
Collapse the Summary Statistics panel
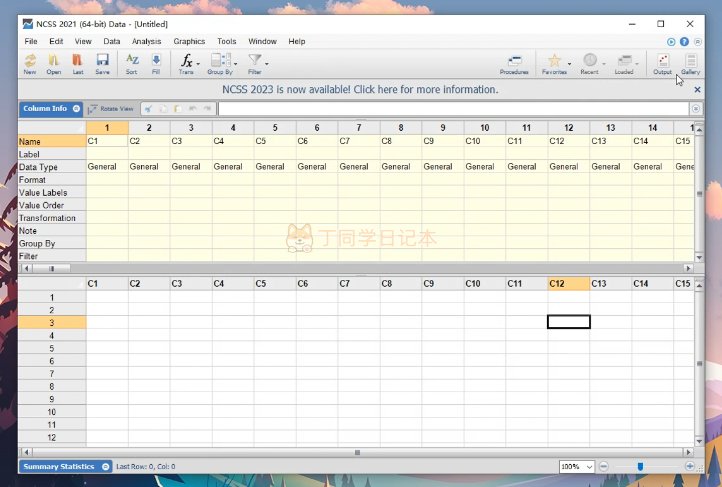[x=105, y=467]
